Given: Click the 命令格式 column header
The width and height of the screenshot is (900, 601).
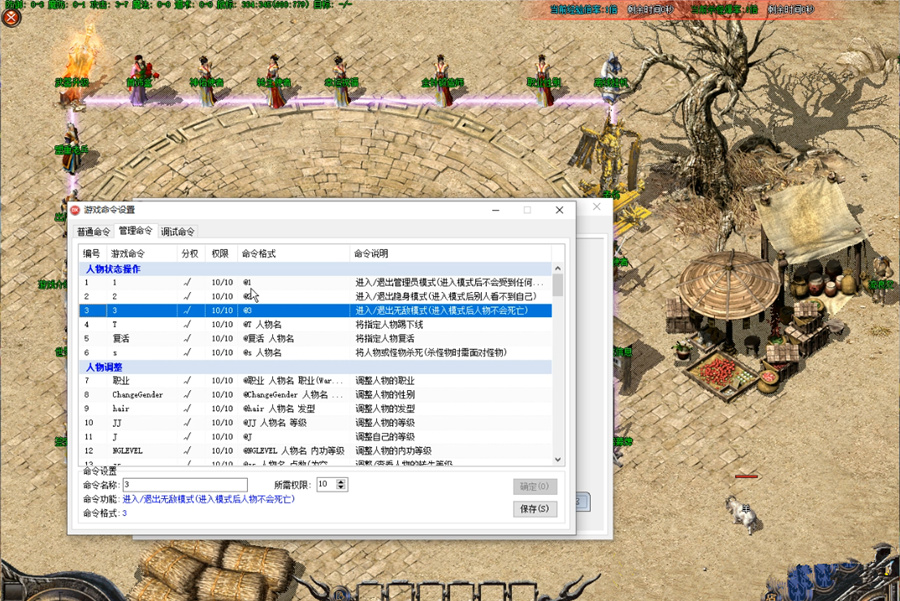Looking at the screenshot, I should coord(293,253).
